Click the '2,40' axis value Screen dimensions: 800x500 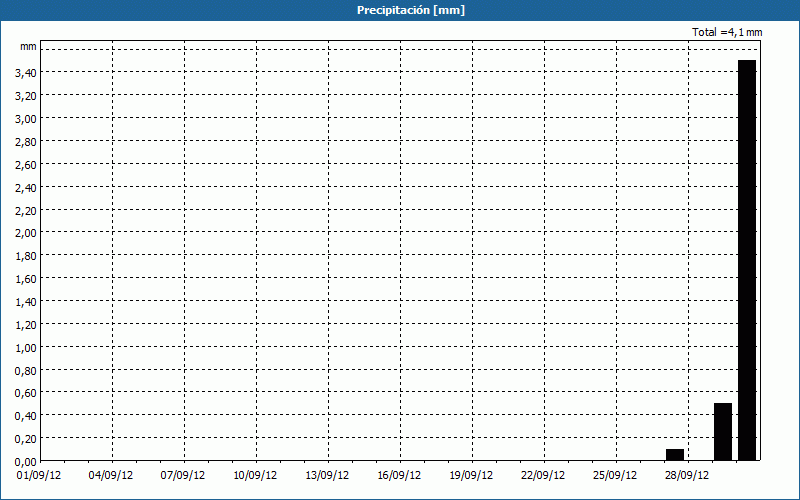26,188
